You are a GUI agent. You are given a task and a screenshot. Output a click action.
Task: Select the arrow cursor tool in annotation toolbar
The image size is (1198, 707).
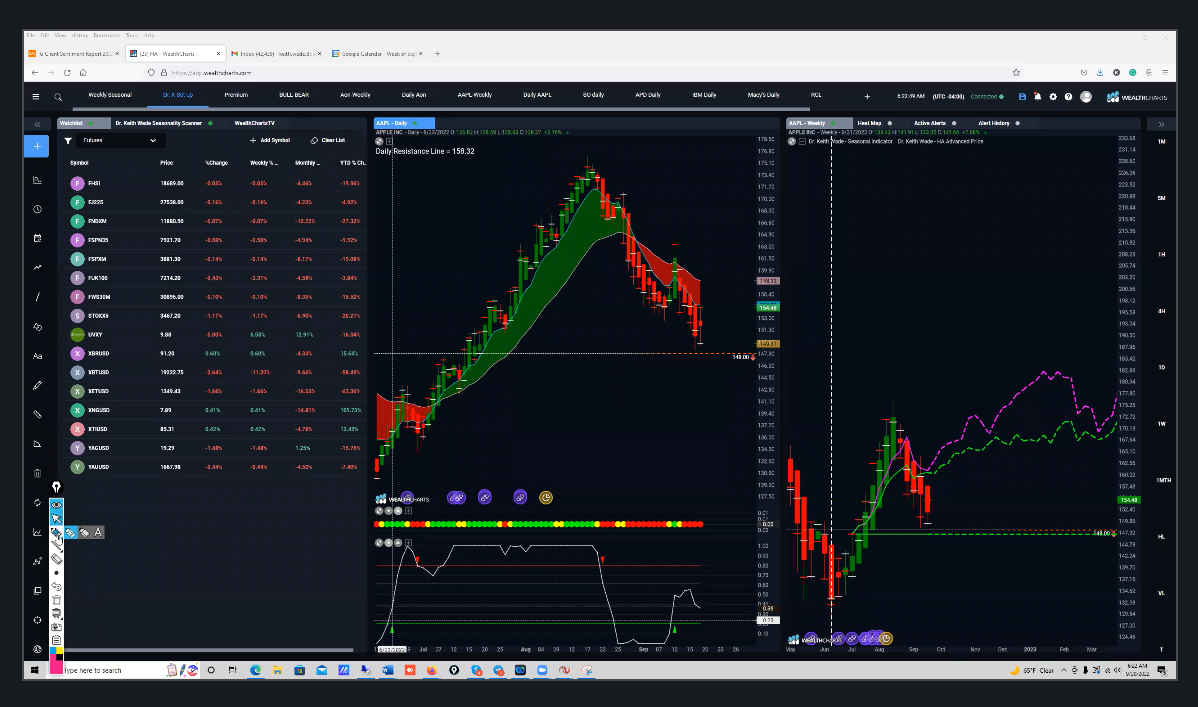57,518
